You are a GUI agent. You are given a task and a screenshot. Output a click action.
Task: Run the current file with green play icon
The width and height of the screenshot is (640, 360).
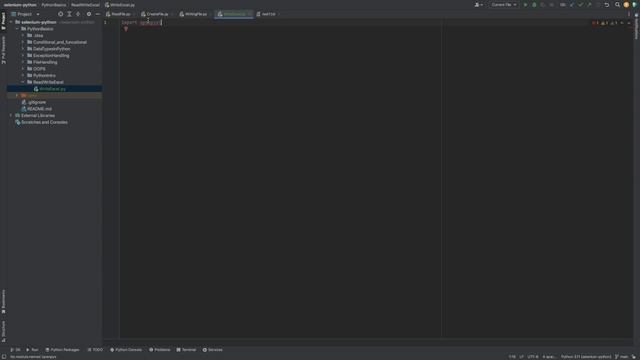point(525,5)
